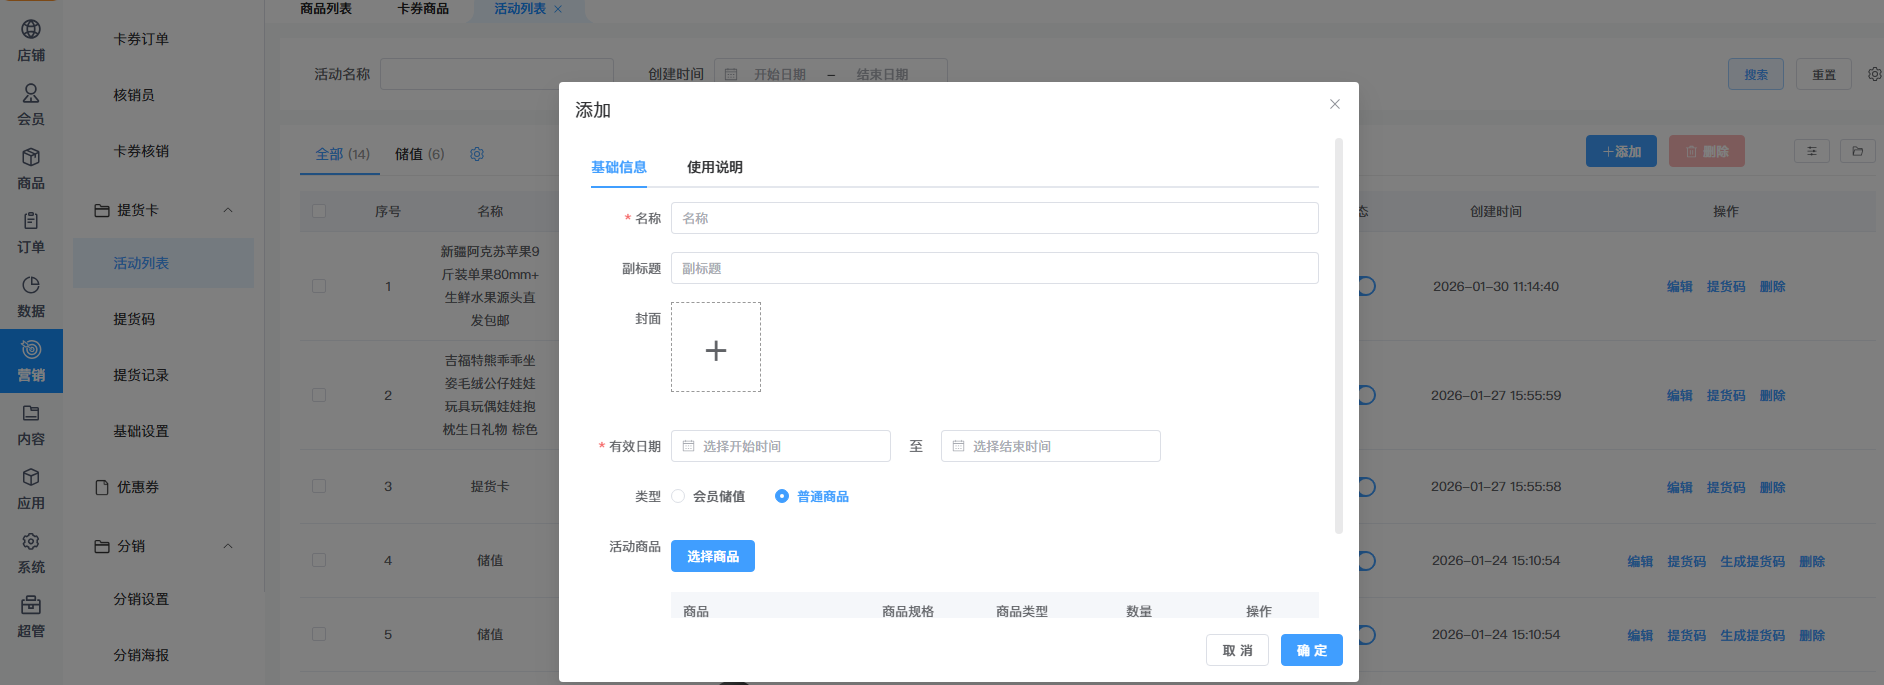Open 提货码 in side menu
1884x685 pixels.
pos(134,319)
